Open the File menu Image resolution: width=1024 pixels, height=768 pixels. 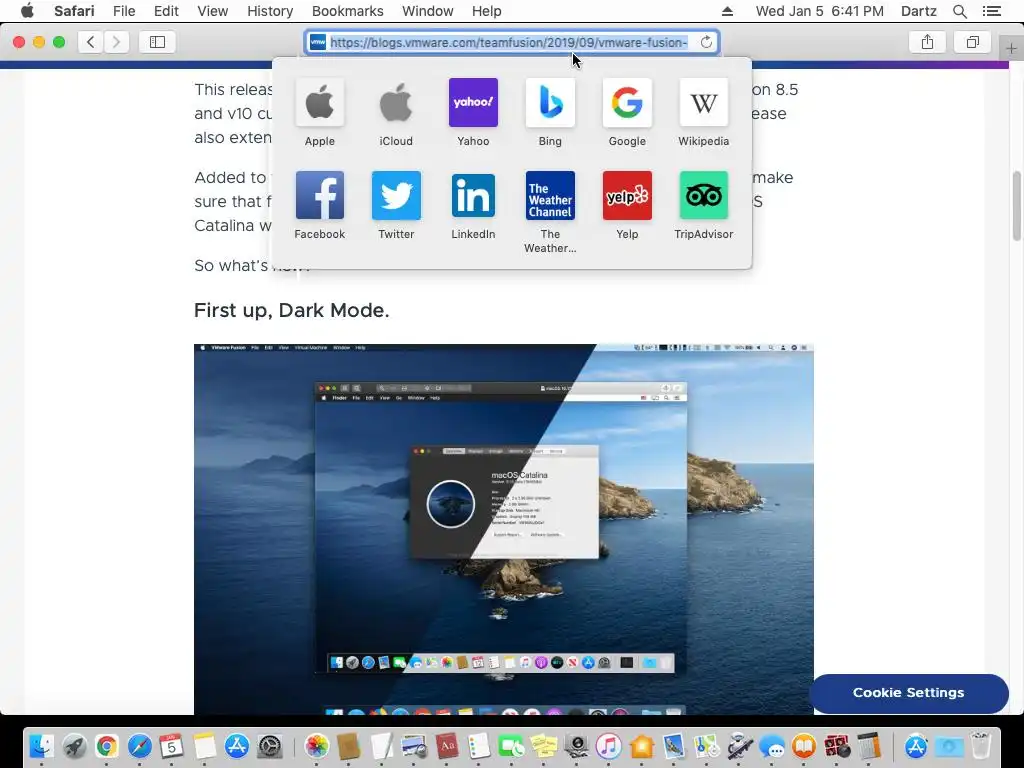coord(123,11)
